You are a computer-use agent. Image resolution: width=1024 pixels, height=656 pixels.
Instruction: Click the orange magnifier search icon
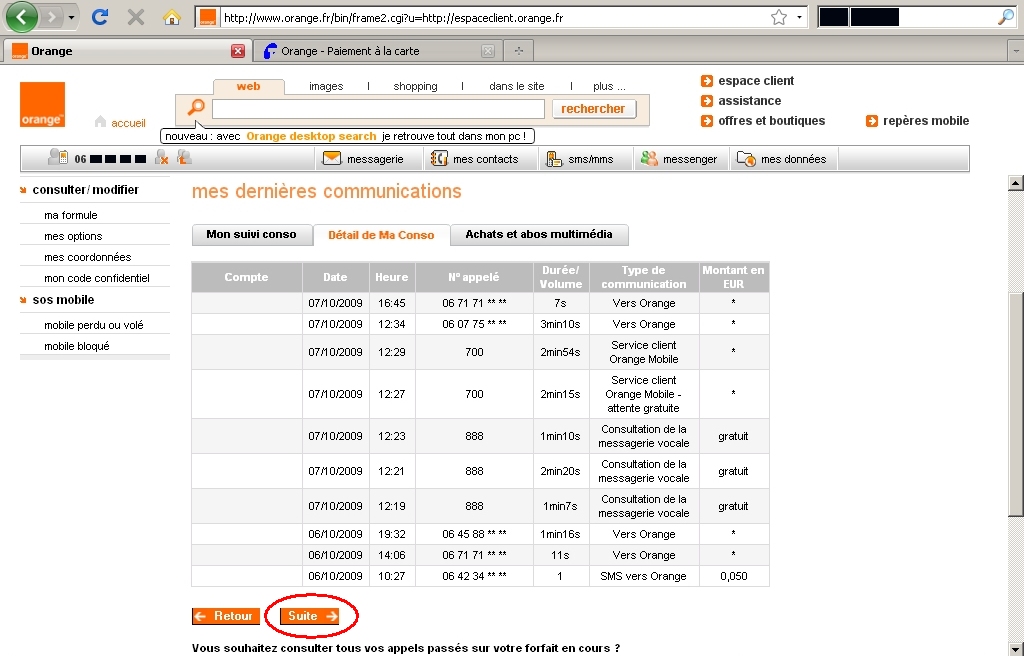tap(196, 107)
